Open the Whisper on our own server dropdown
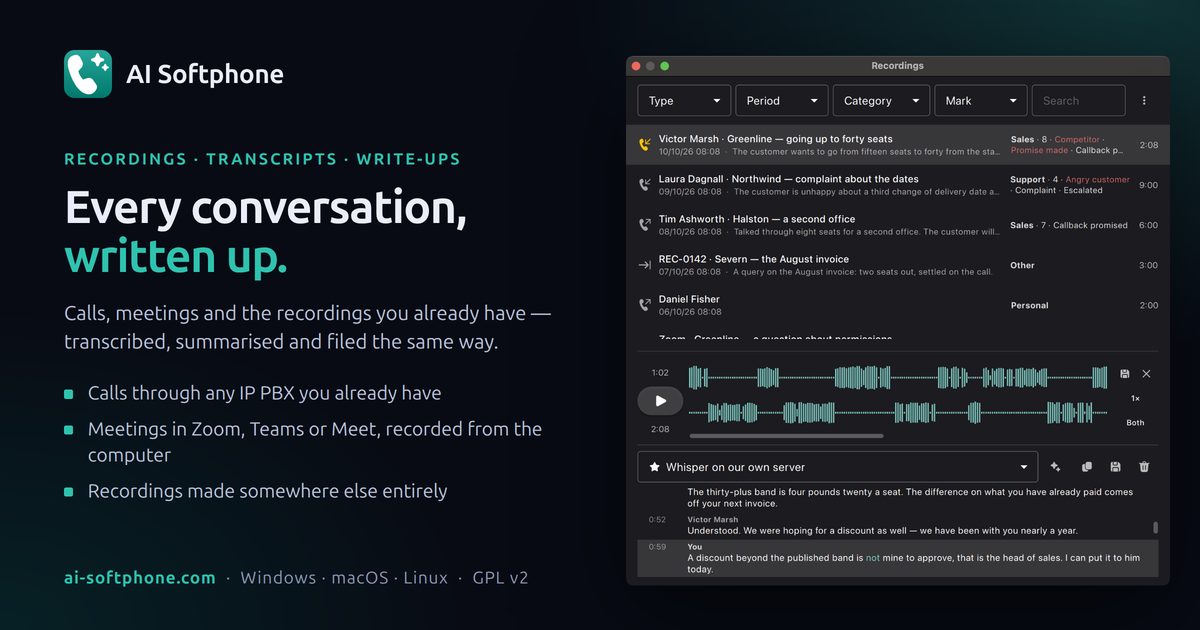 tap(838, 467)
